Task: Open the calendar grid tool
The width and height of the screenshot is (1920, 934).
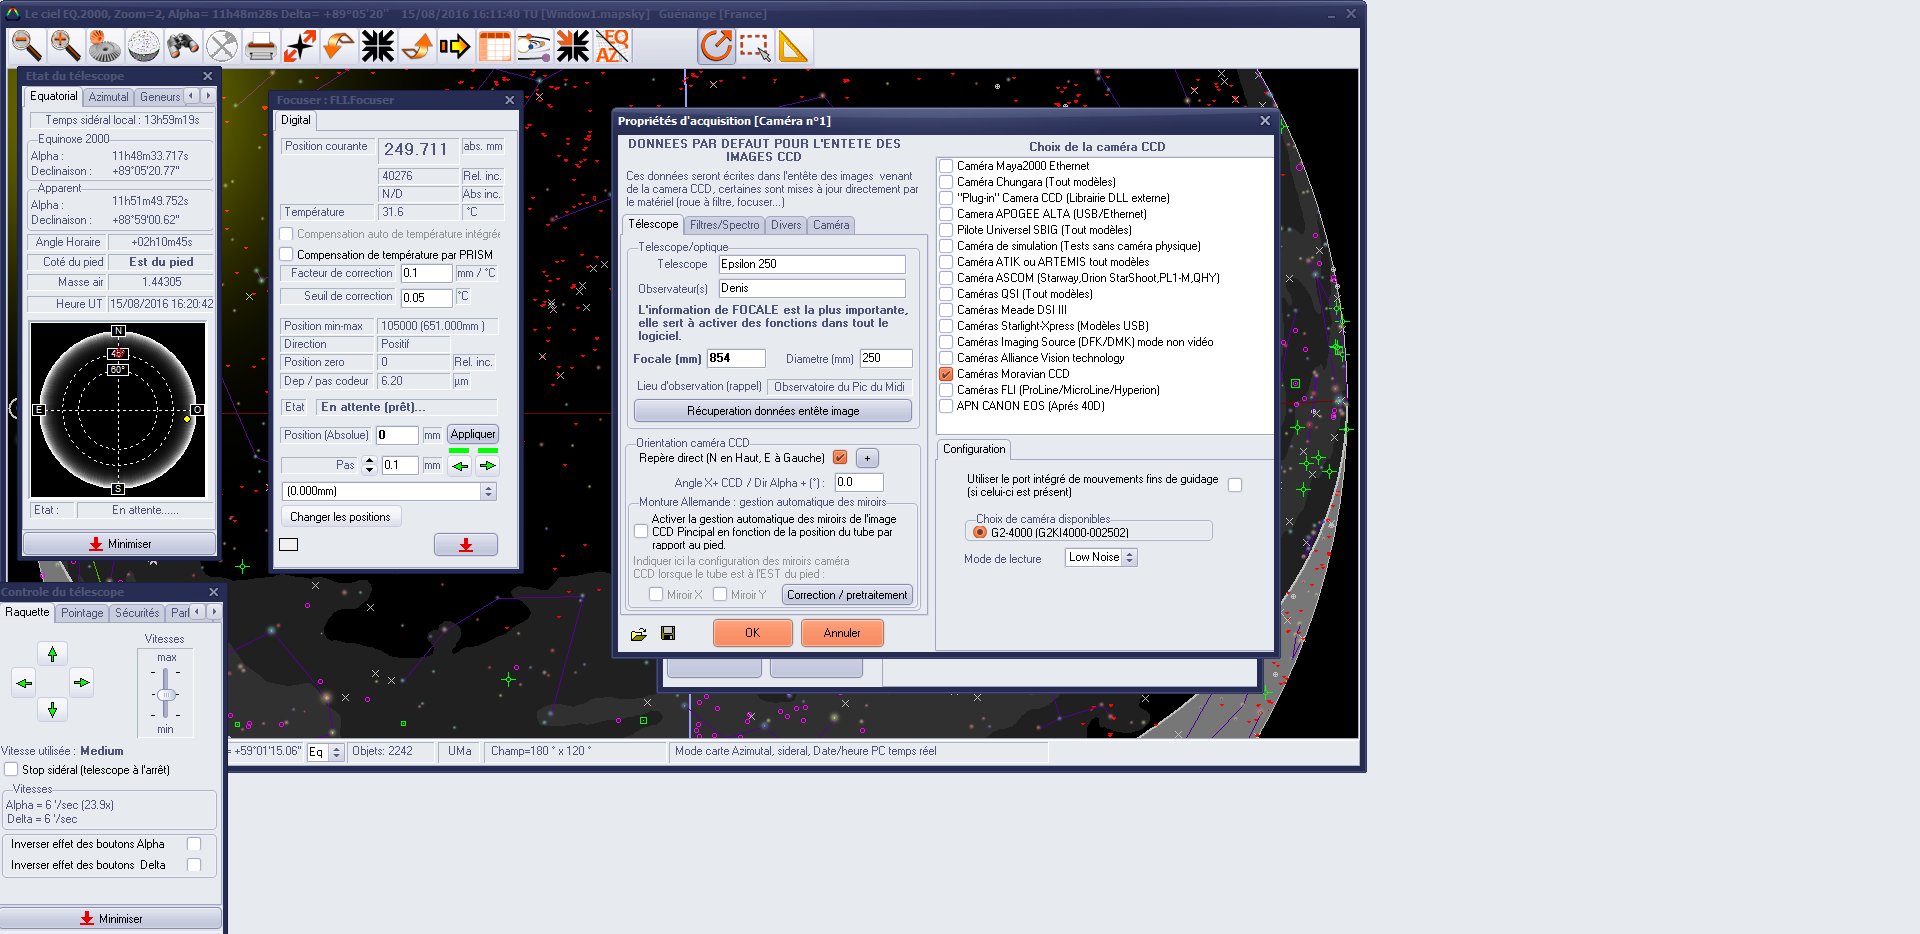Action: (495, 46)
